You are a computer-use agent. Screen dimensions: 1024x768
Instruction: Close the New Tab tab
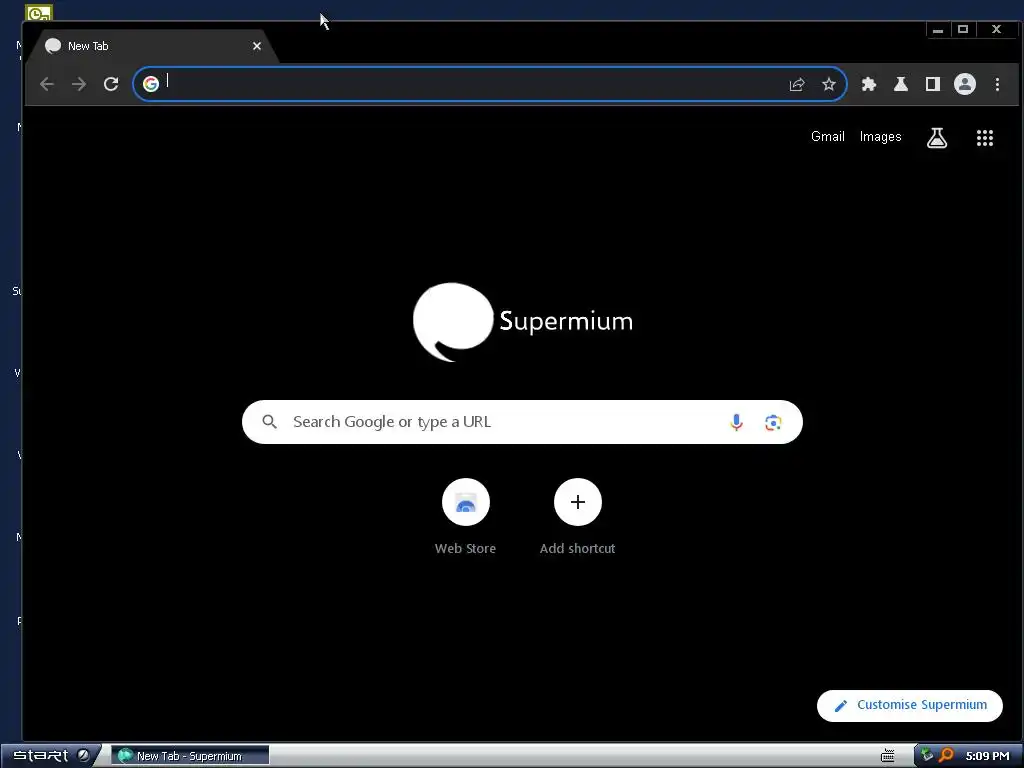coord(257,46)
